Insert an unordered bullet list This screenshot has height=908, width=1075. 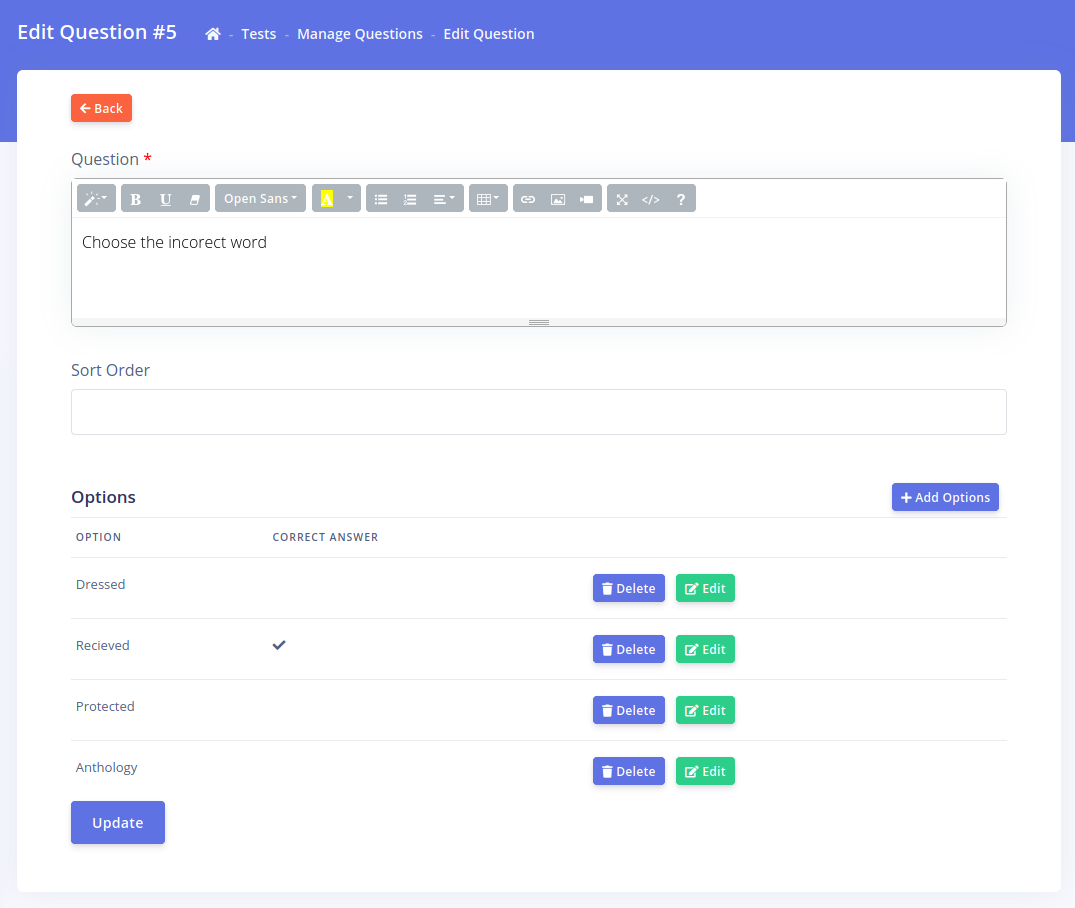click(x=381, y=199)
